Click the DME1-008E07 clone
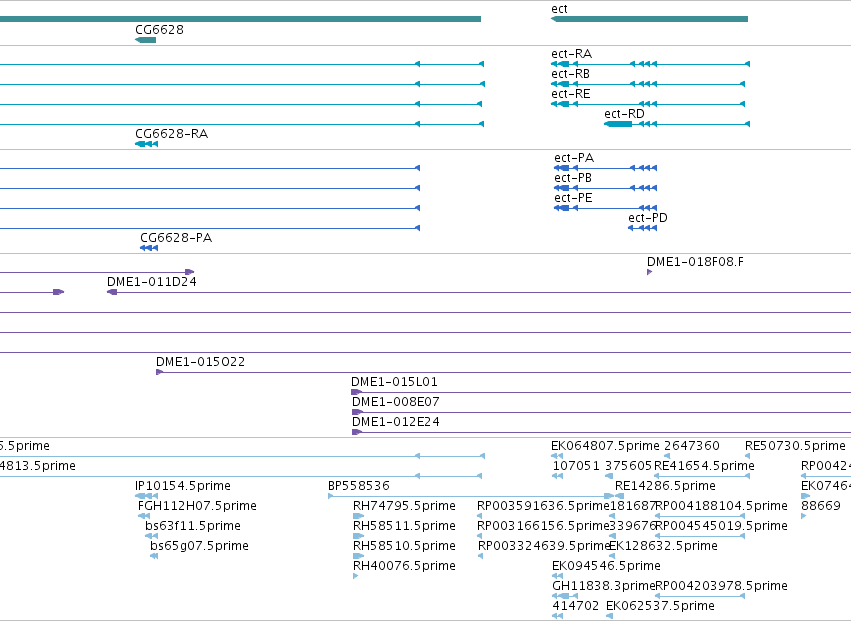 click(x=601, y=412)
